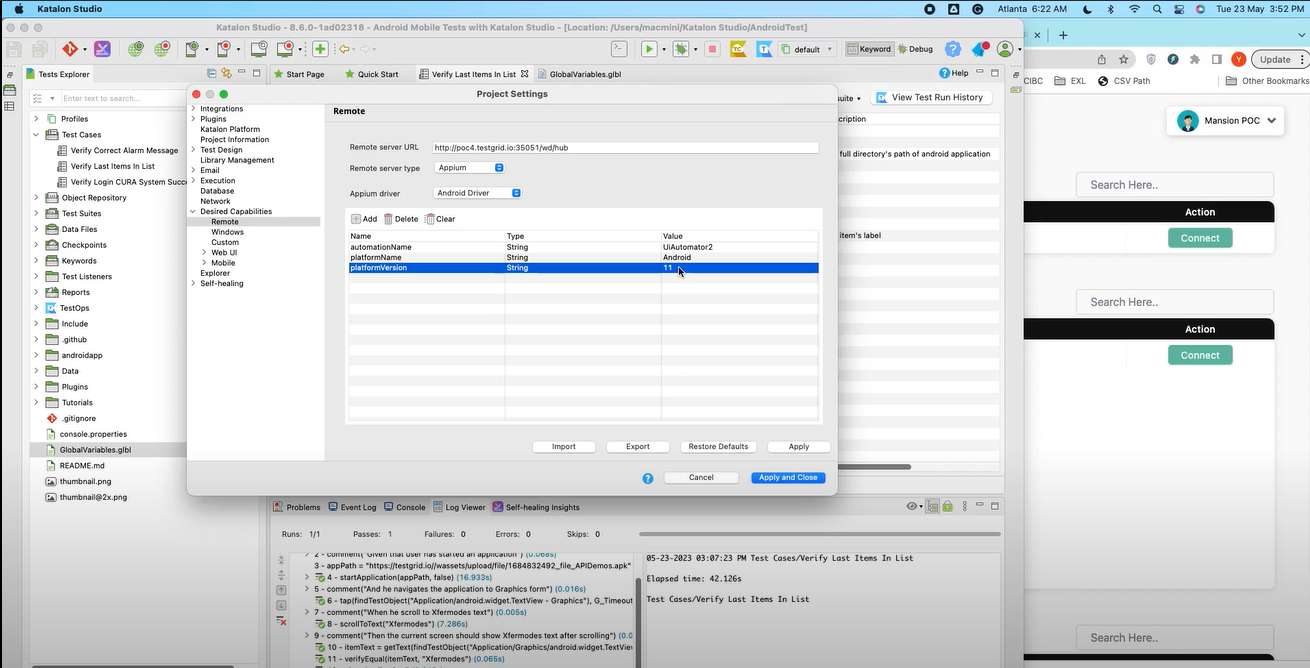Viewport: 1310px width, 668px height.
Task: Expand the Integrations node in settings tree
Action: coord(193,109)
